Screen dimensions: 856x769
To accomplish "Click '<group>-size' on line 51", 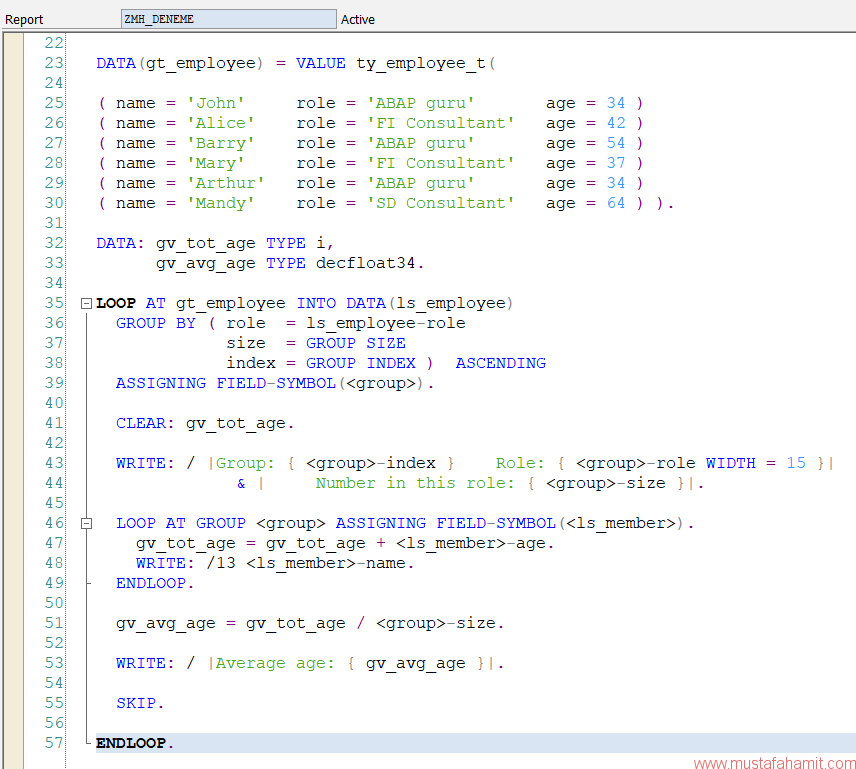I will [436, 623].
